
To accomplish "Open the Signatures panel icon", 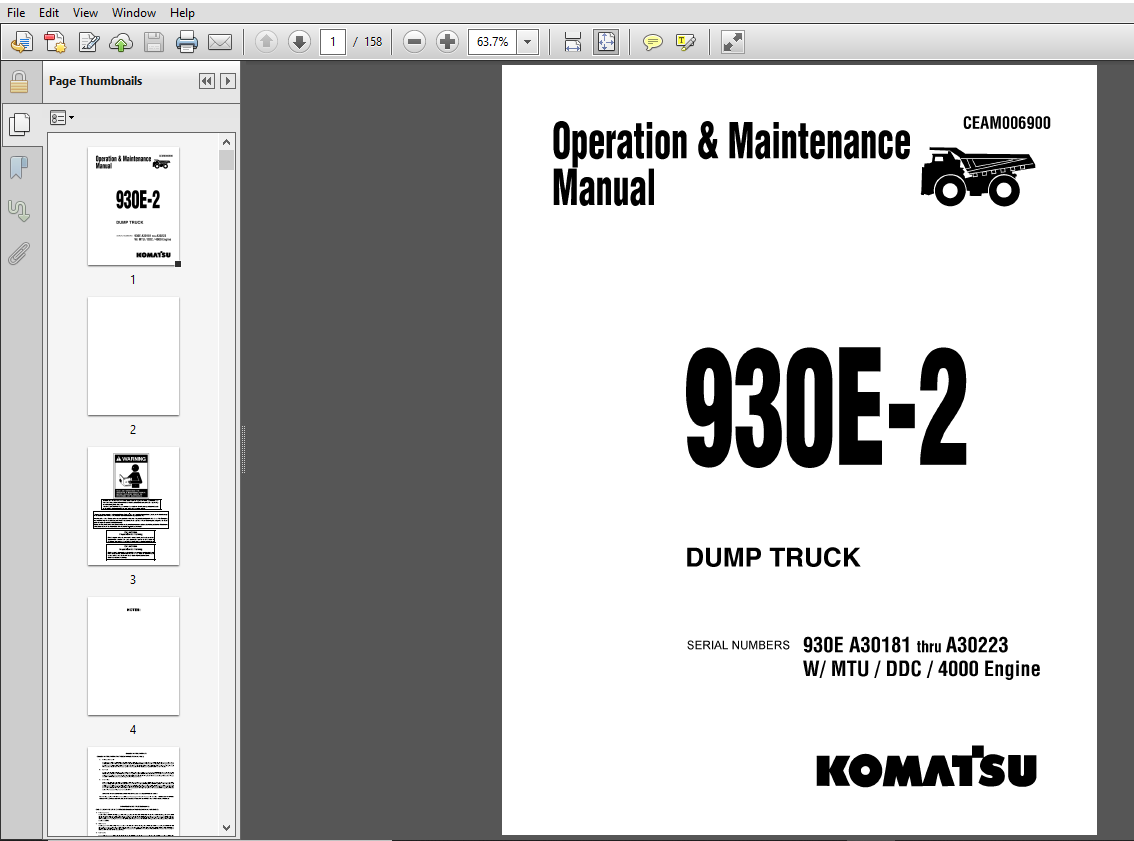I will (19, 210).
